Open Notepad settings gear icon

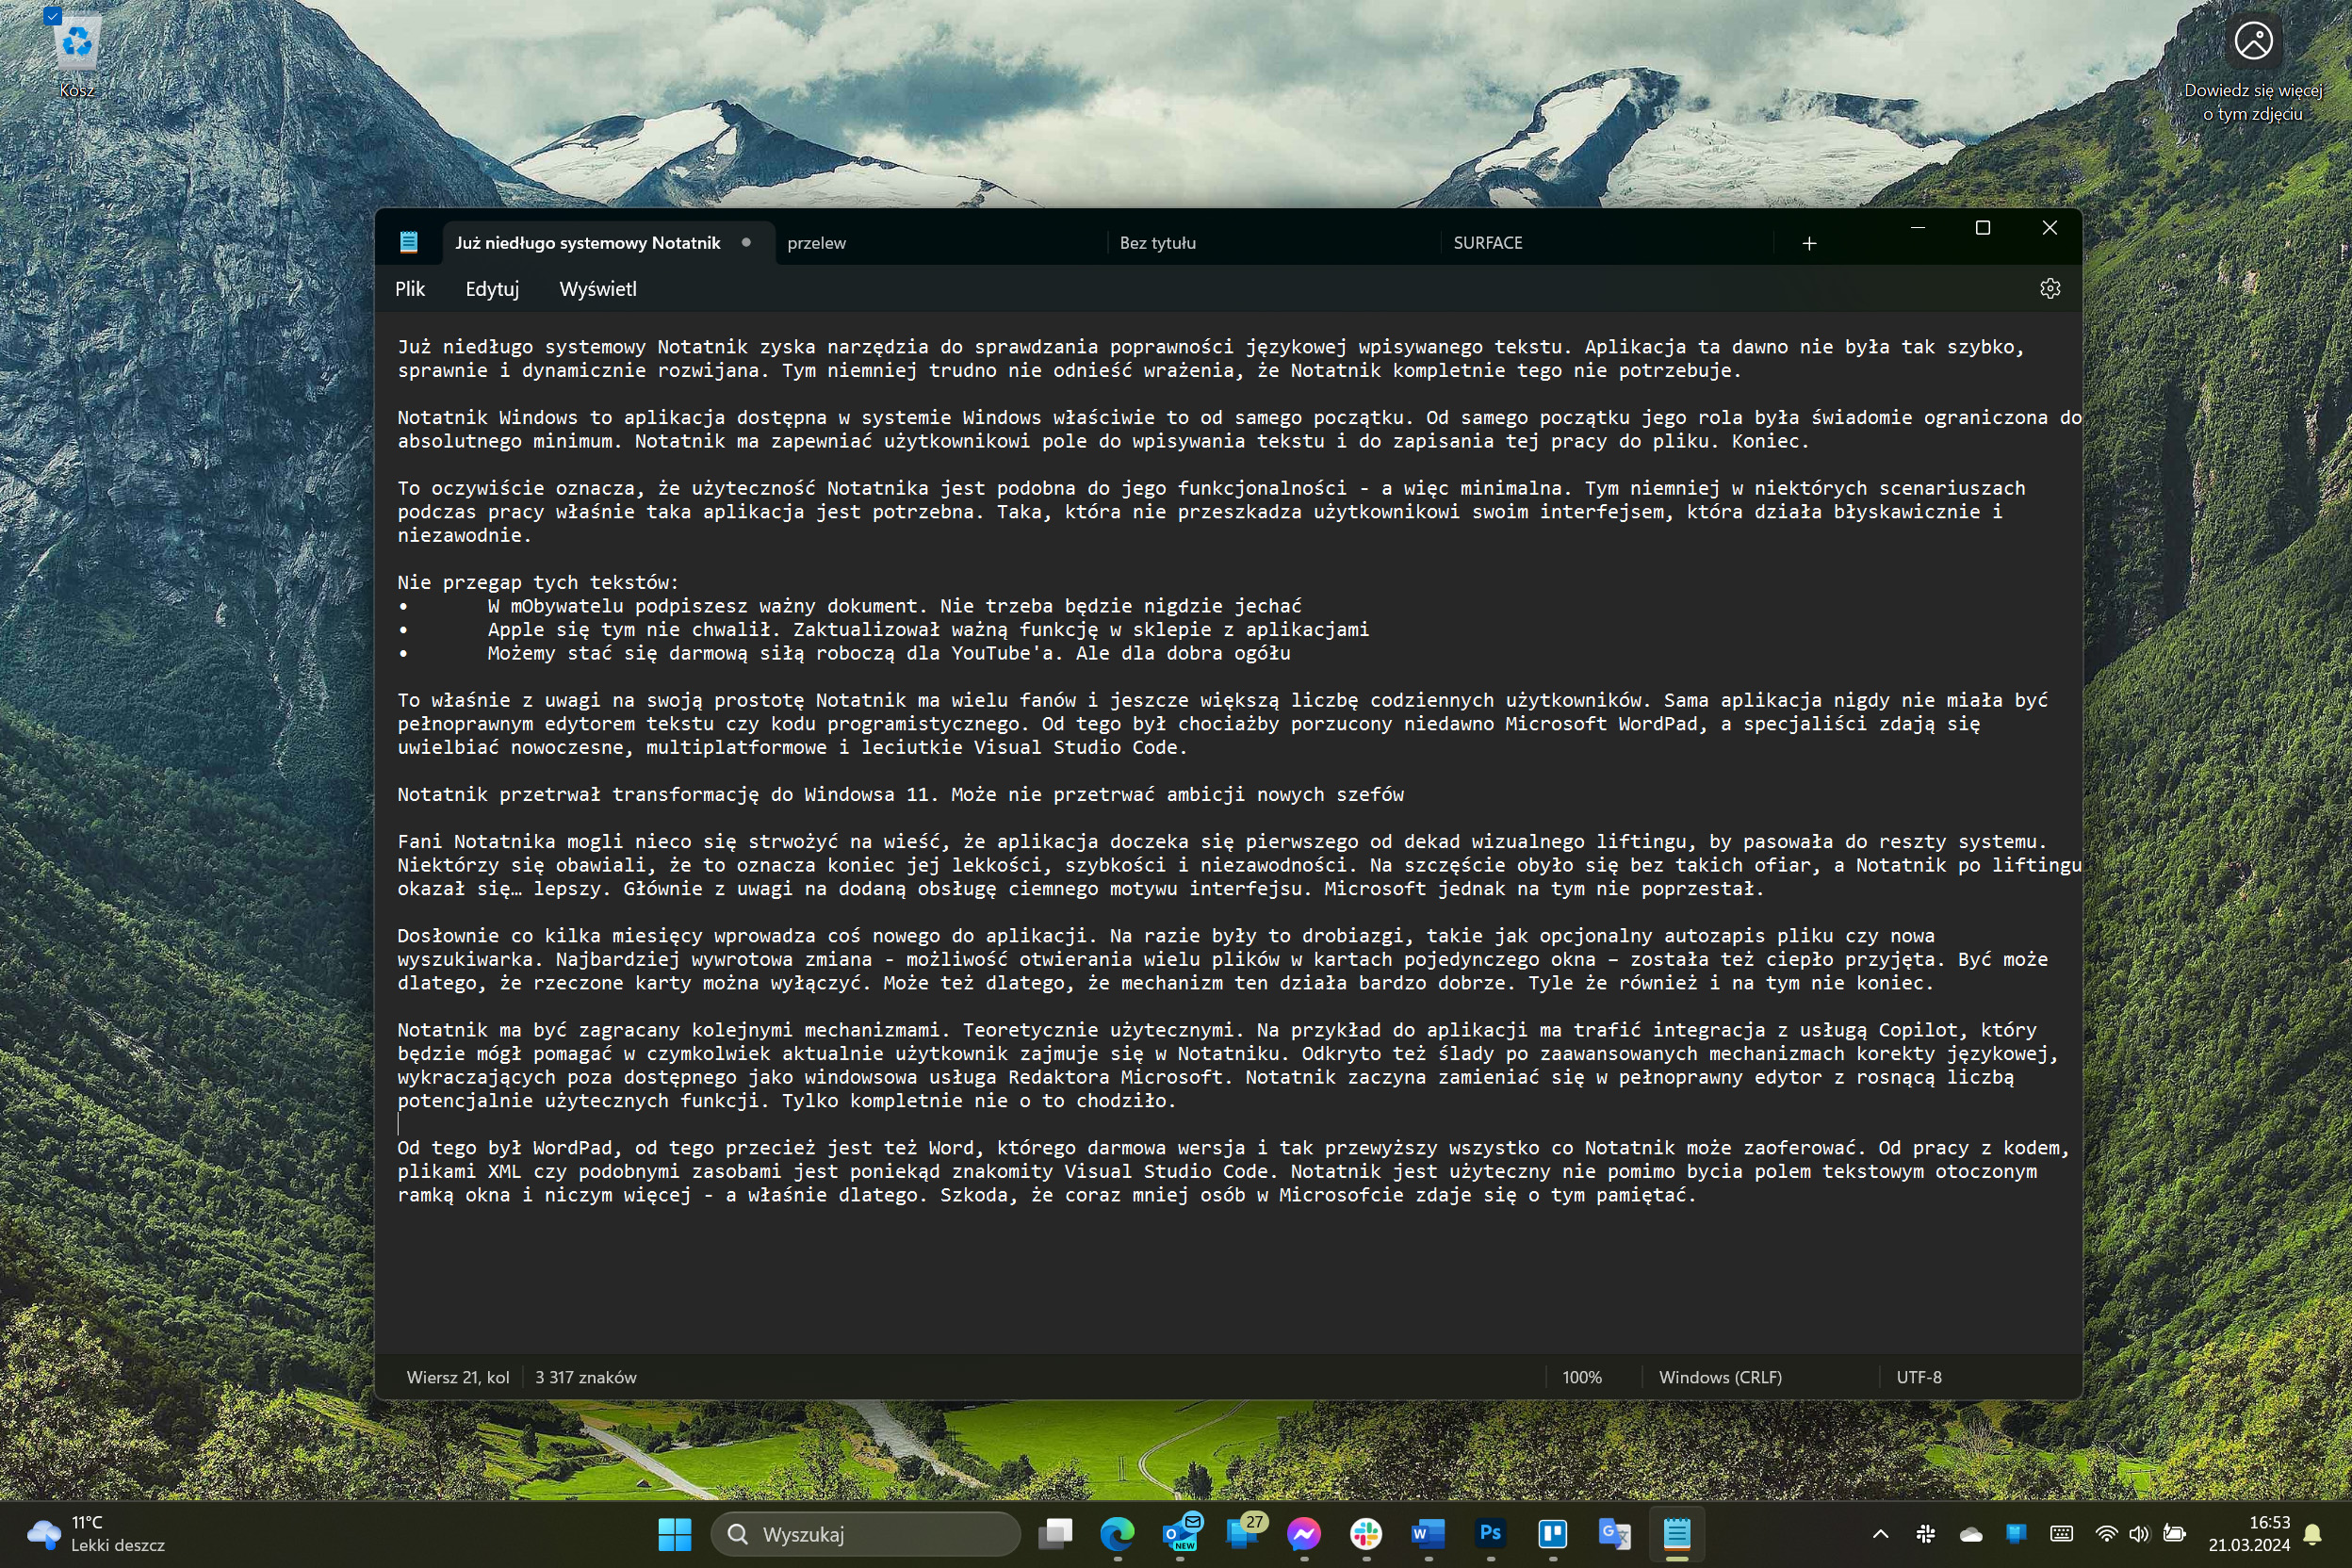[2049, 289]
